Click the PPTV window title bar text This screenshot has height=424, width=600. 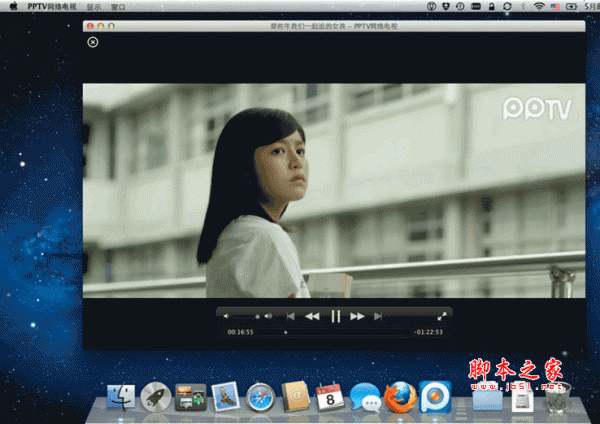coord(334,26)
